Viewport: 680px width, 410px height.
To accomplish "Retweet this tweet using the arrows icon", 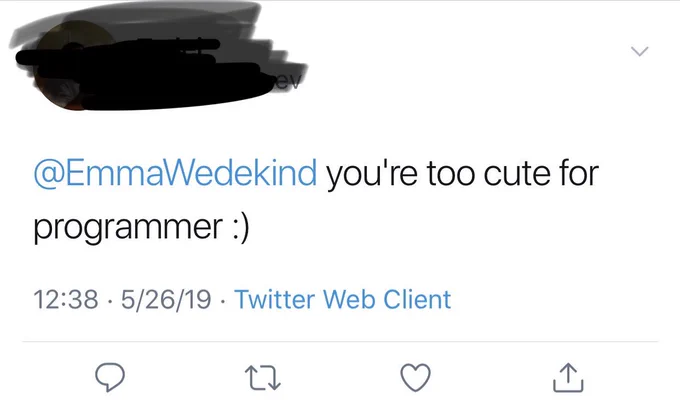I will [263, 377].
